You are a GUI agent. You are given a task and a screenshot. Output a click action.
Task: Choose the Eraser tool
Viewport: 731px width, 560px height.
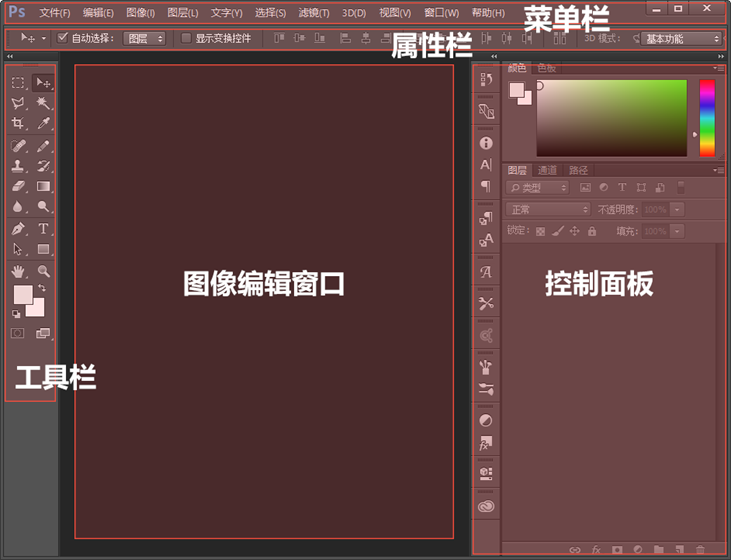tap(18, 186)
